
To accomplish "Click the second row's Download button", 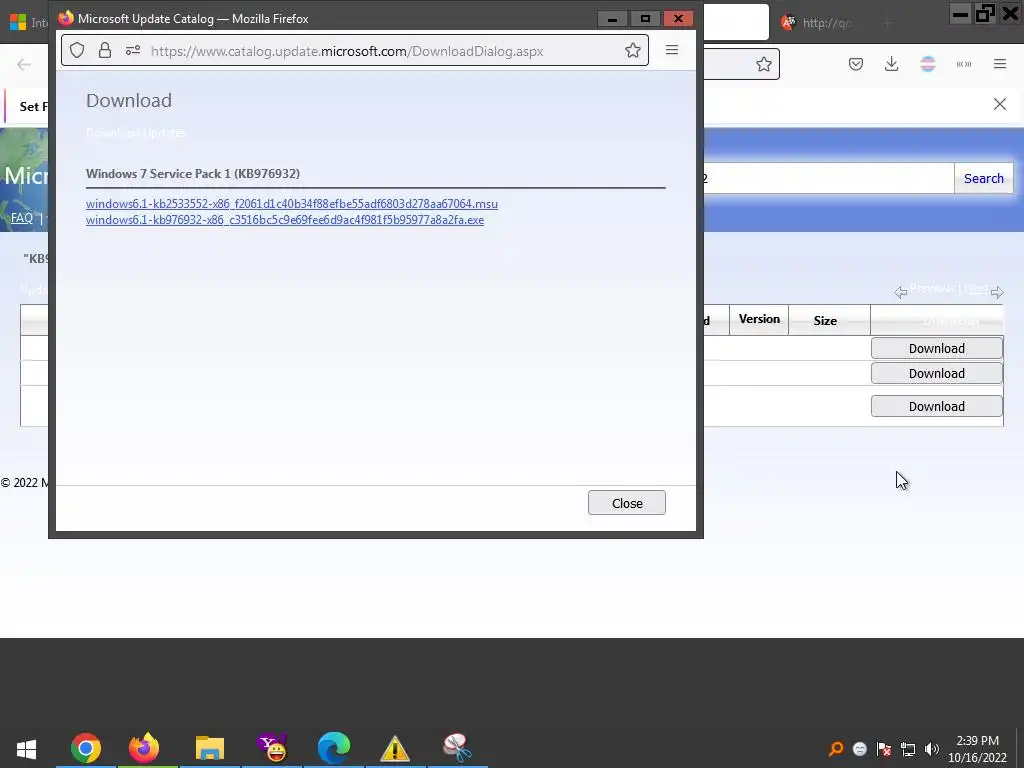I will point(936,374).
